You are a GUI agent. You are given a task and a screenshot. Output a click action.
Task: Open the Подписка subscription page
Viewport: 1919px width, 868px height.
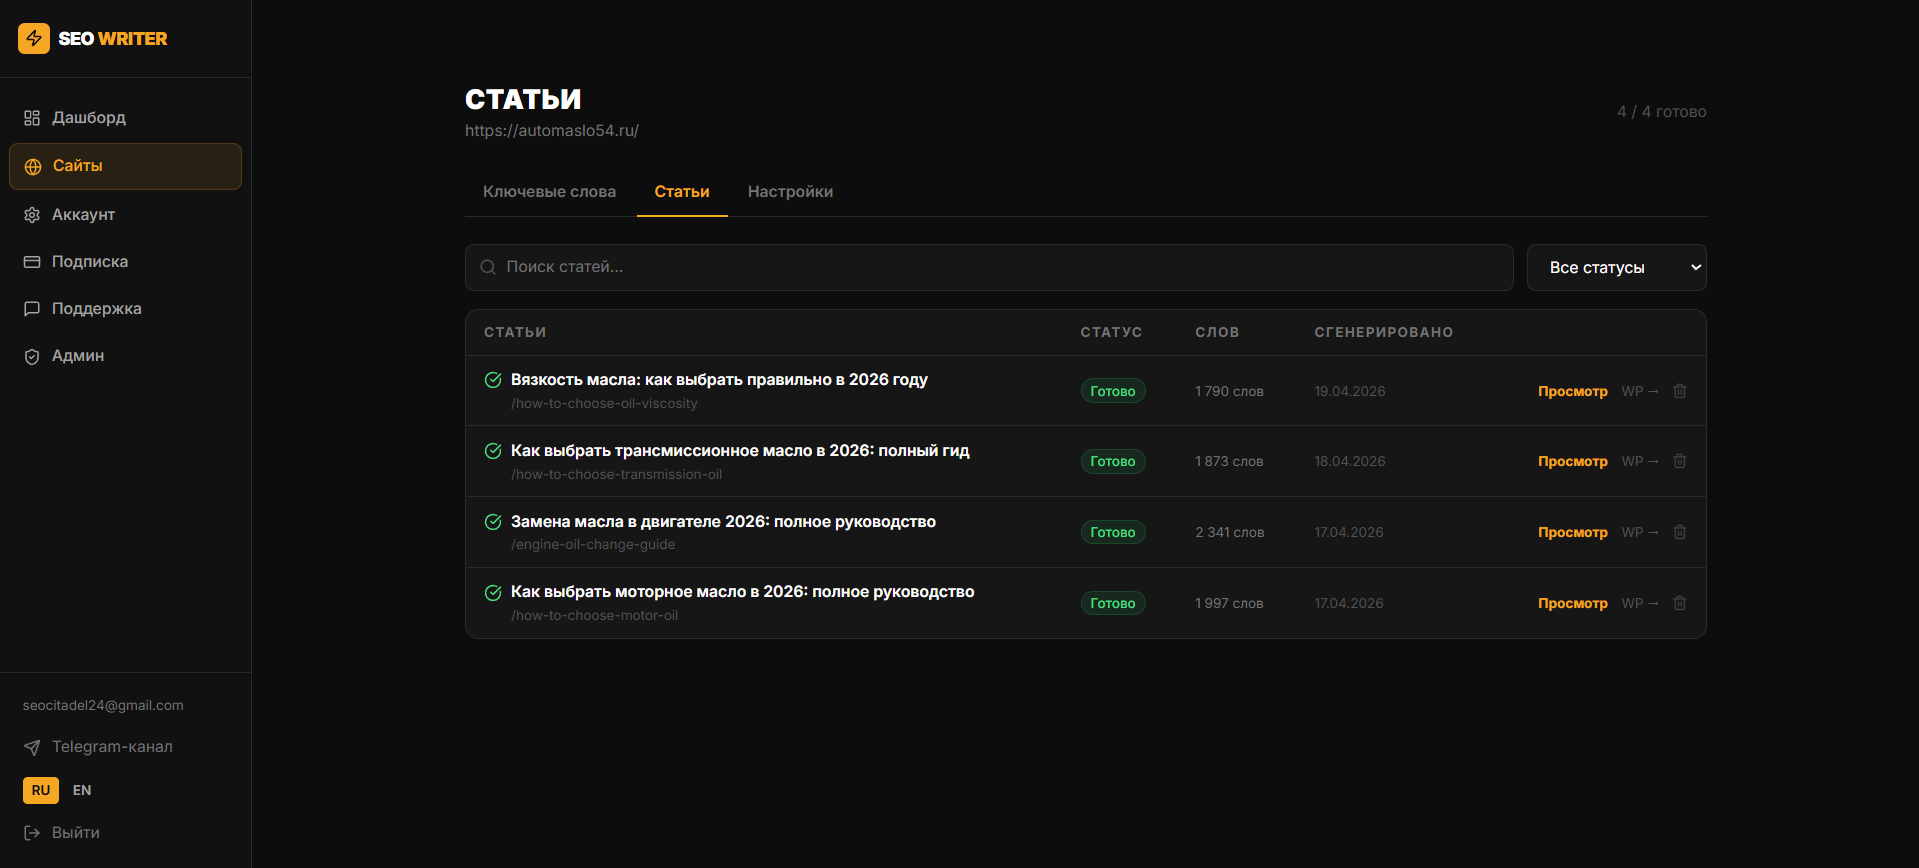click(90, 262)
